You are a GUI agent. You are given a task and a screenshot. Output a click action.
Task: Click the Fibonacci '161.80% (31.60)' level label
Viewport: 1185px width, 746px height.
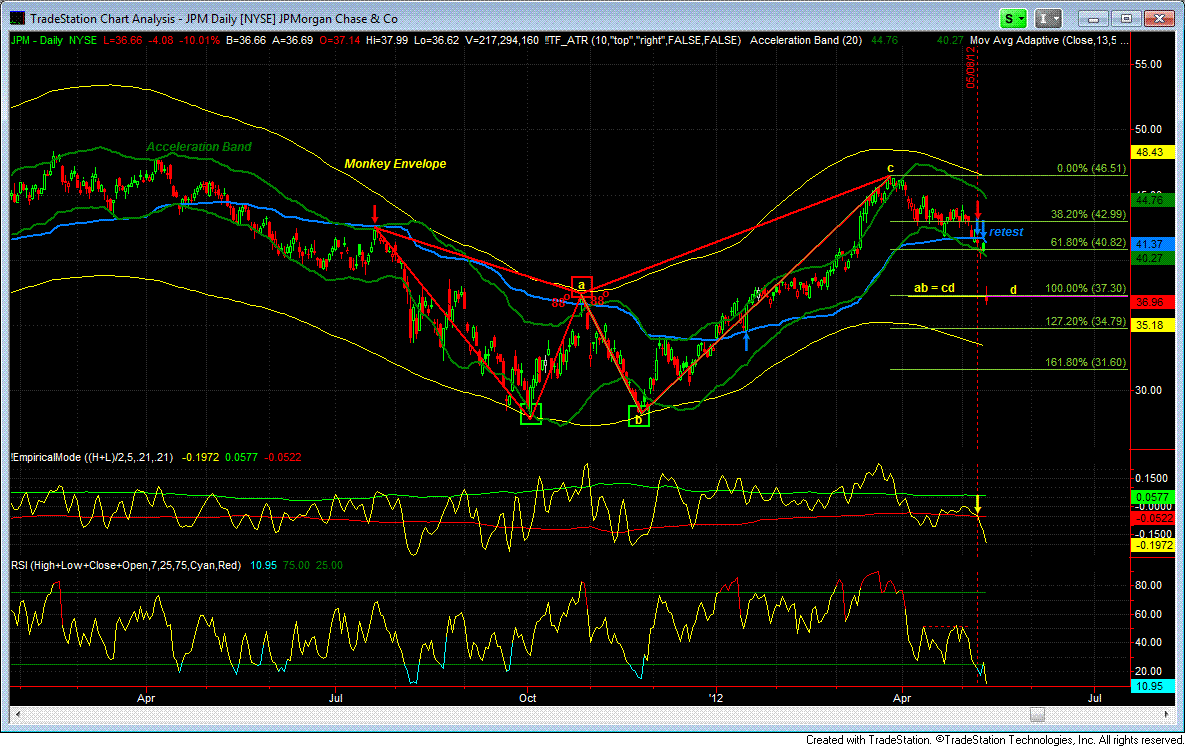(1085, 363)
